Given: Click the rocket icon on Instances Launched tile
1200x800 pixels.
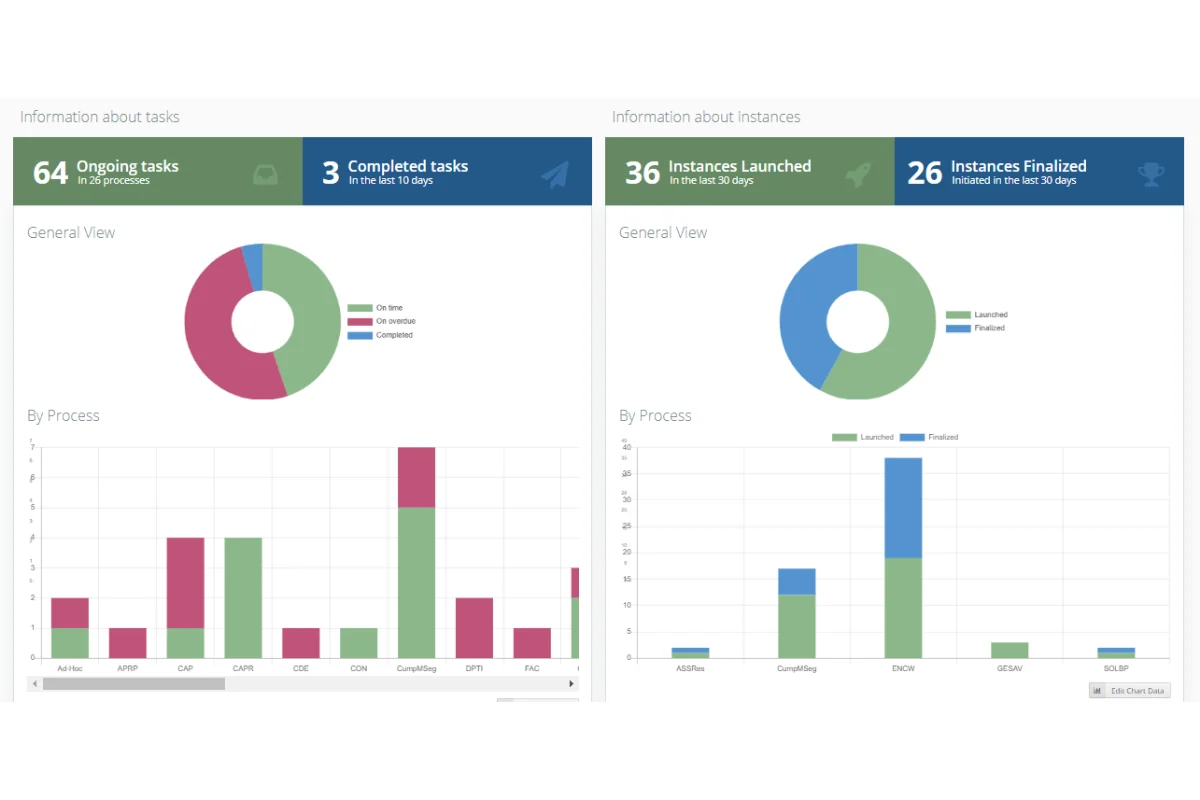Looking at the screenshot, I should pyautogui.click(x=857, y=175).
